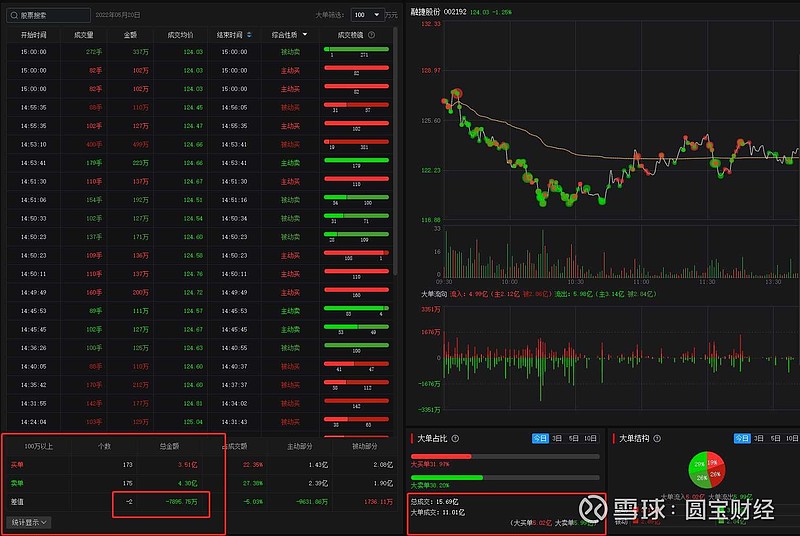Viewport: 800px width, 536px height.
Task: Click help icon next to 成交棱镜
Action: pyautogui.click(x=371, y=35)
